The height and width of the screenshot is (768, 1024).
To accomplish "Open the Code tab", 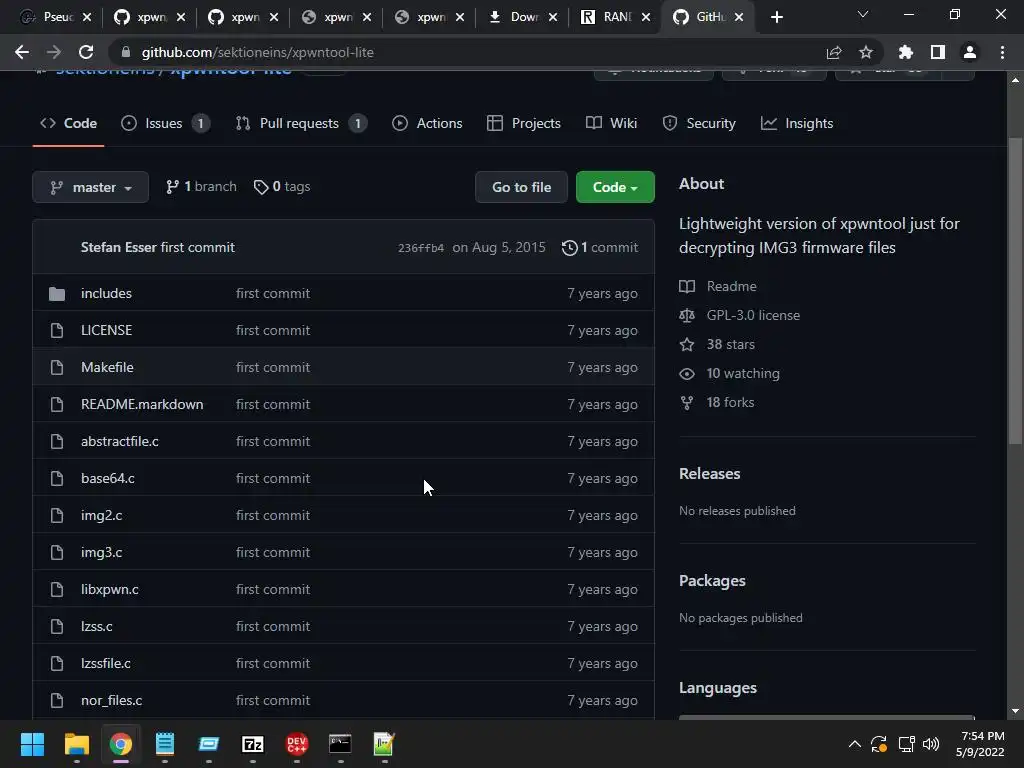I will (x=69, y=123).
